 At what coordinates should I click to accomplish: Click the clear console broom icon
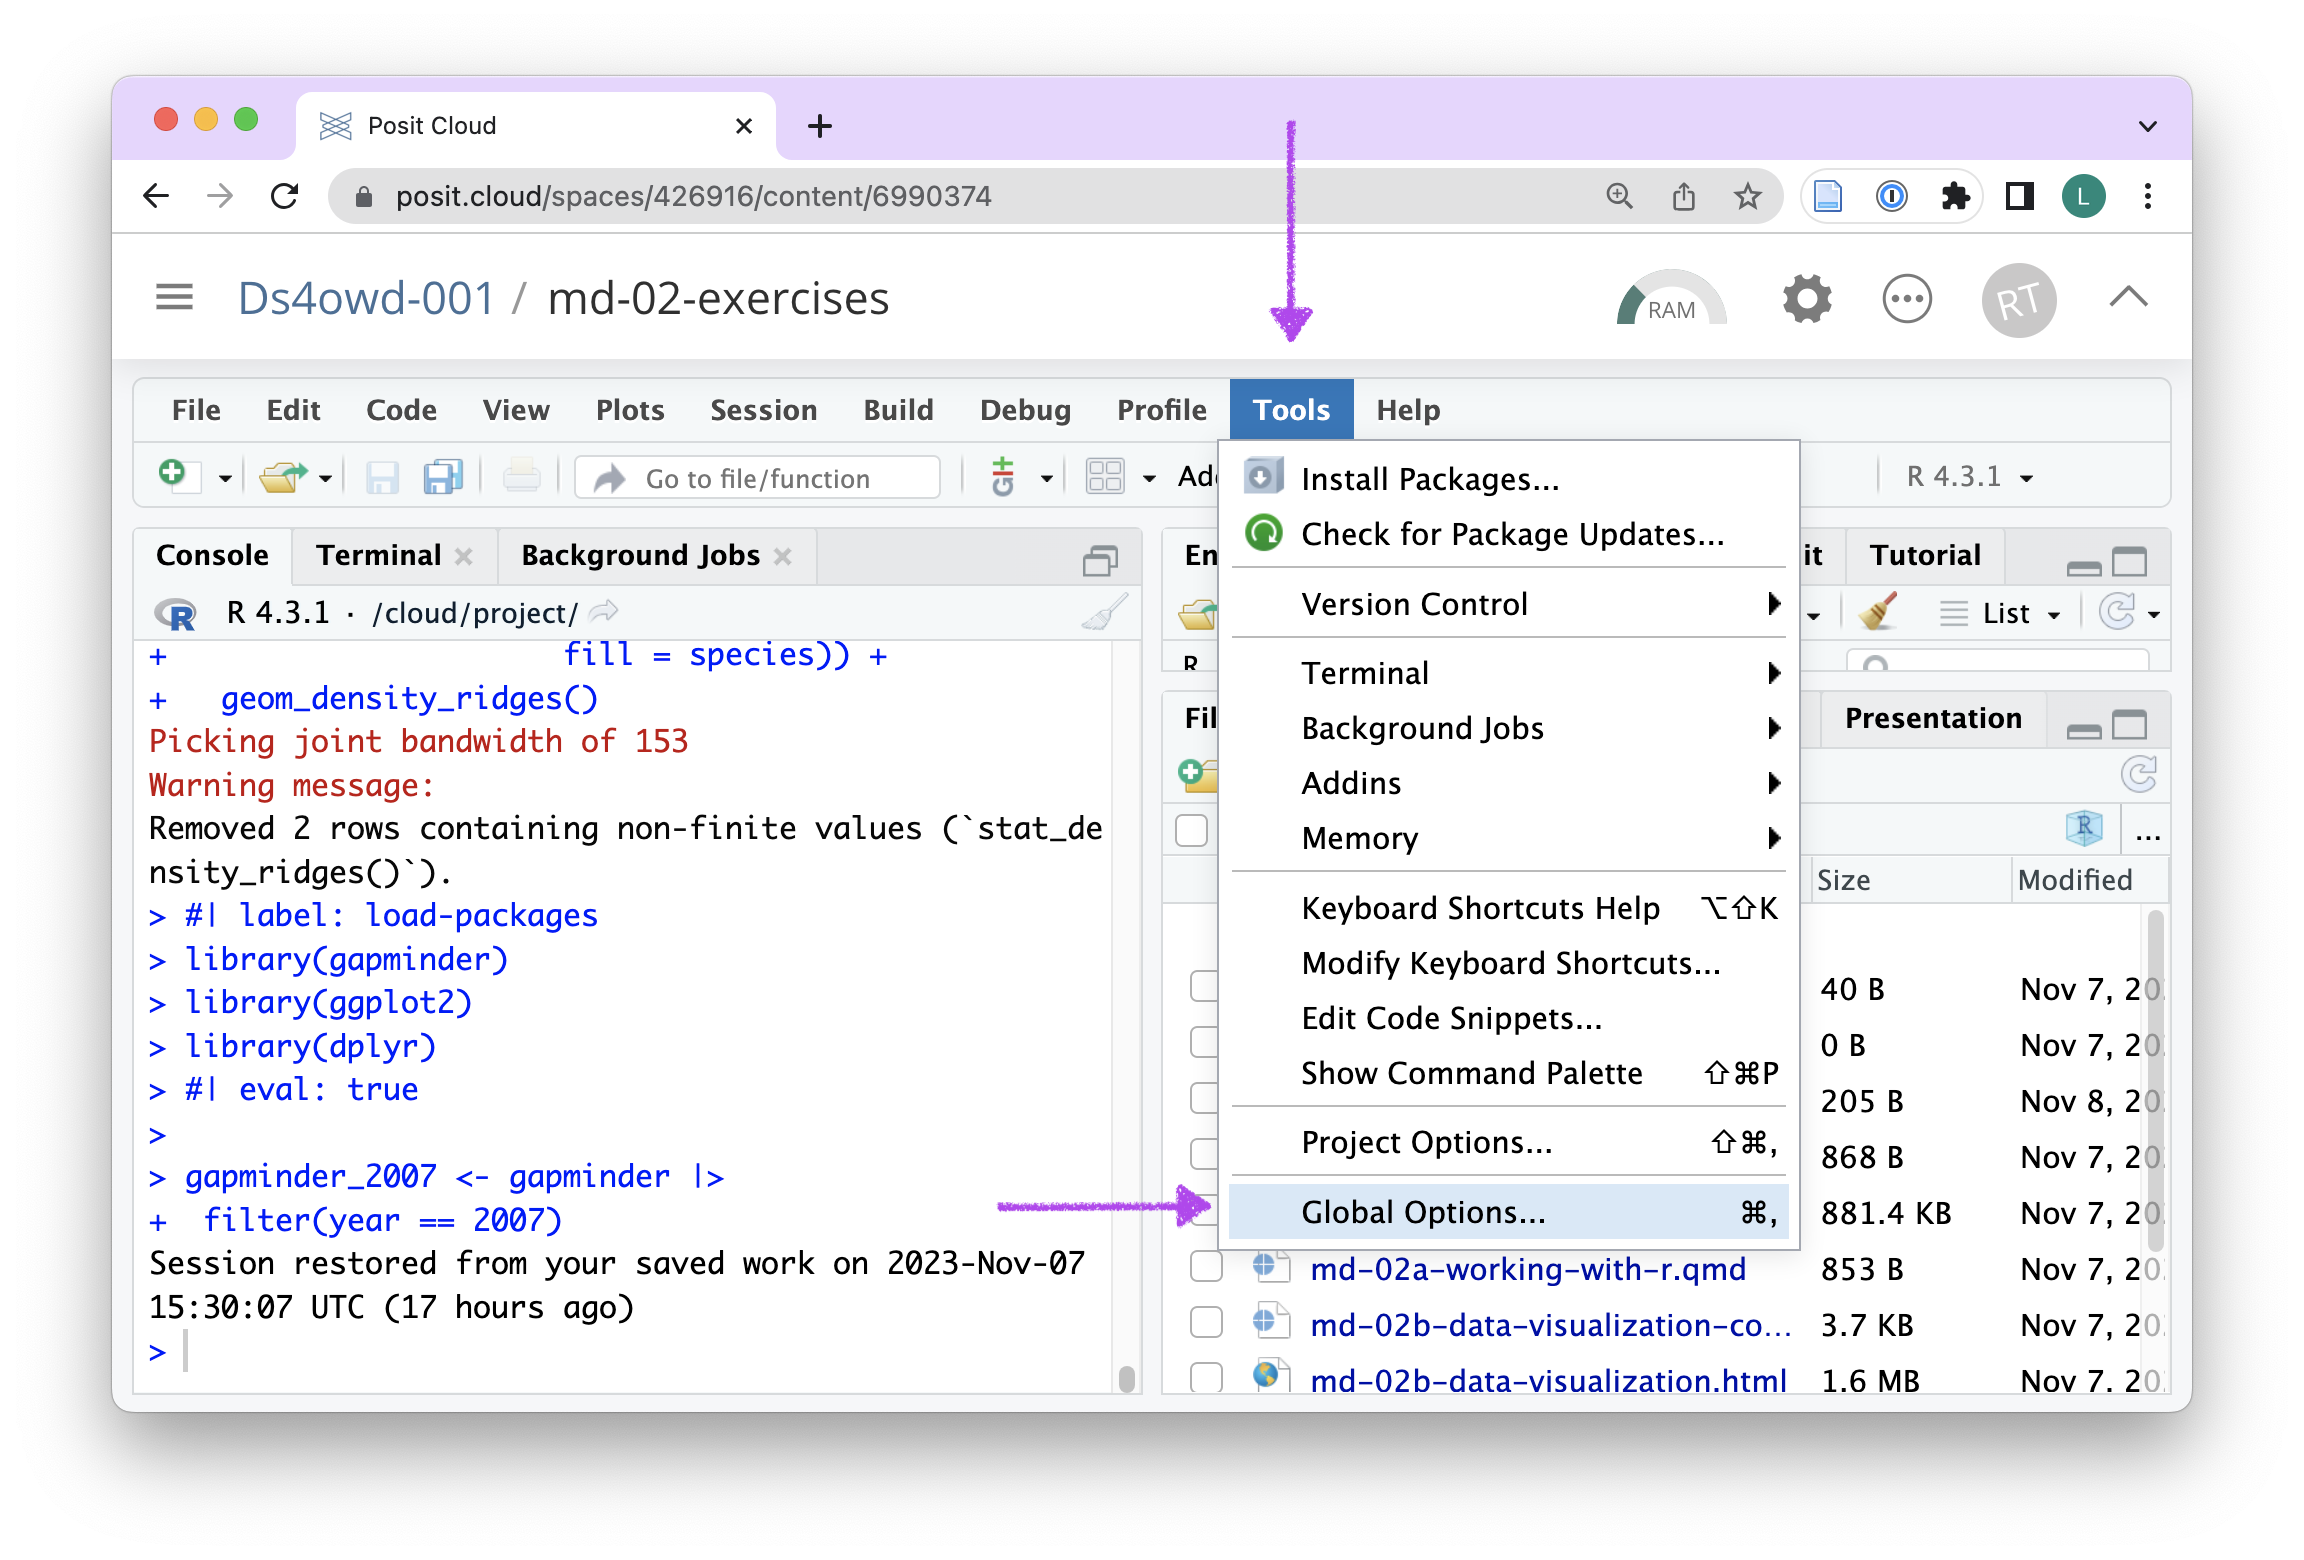tap(1104, 612)
